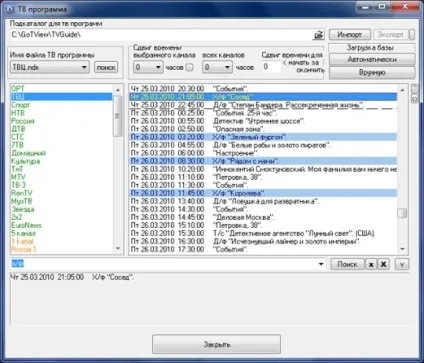Click the Экспорт button
This screenshot has height=363, width=424.
click(390, 34)
